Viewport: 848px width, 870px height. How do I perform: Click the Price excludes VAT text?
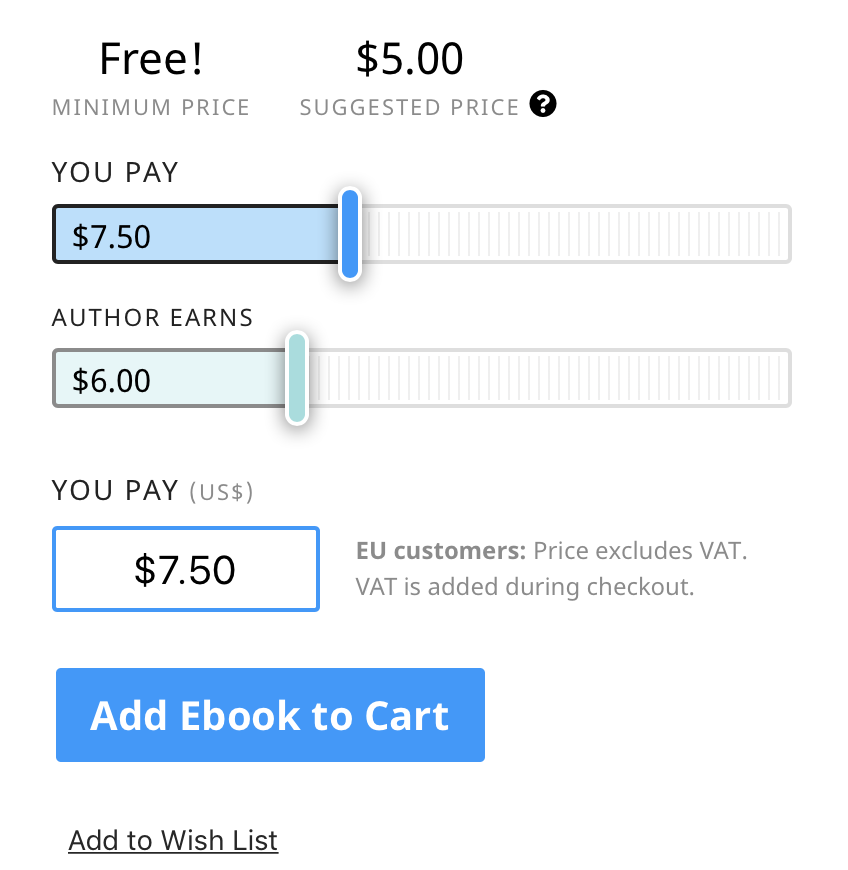point(640,551)
